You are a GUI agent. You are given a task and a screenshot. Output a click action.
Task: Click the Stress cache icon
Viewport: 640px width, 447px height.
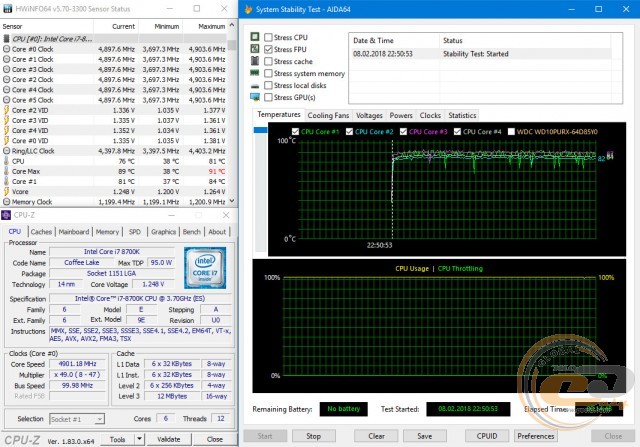255,61
